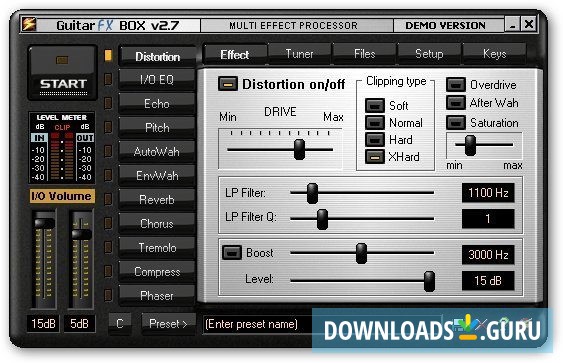This screenshot has height=363, width=563.
Task: Open the Preset > menu button
Action: (x=168, y=324)
